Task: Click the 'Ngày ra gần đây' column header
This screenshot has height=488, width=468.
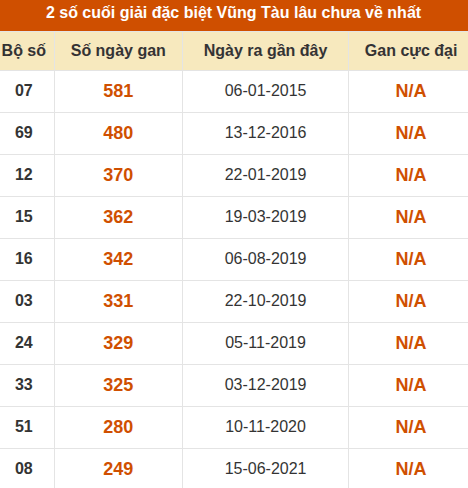Action: click(x=265, y=51)
